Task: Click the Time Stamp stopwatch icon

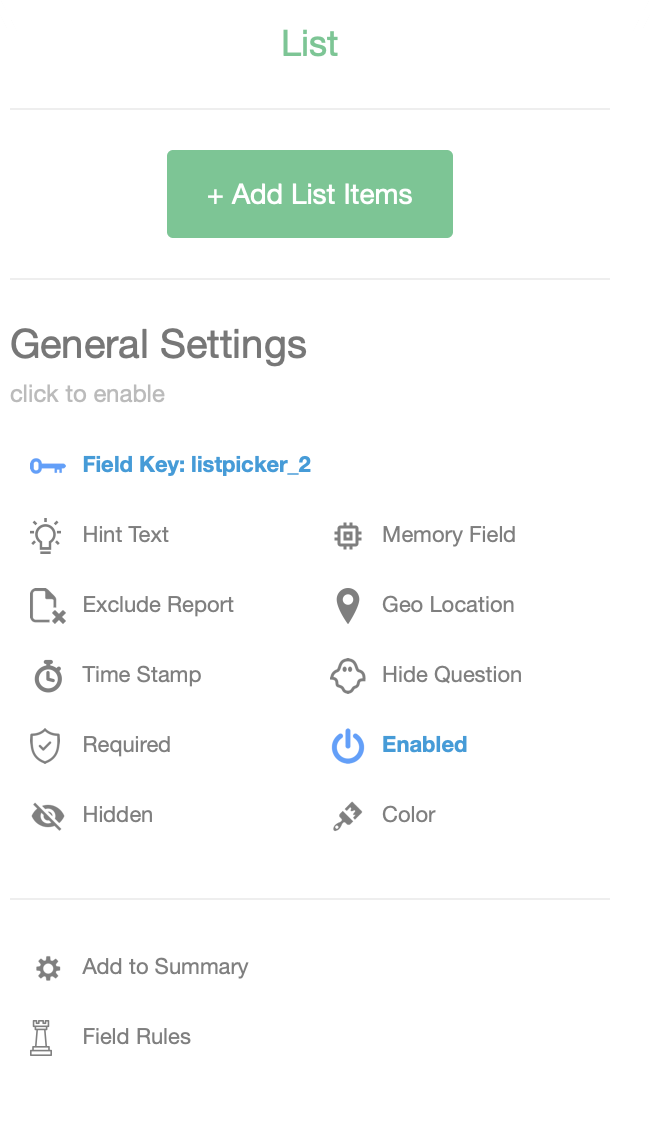Action: (x=47, y=676)
